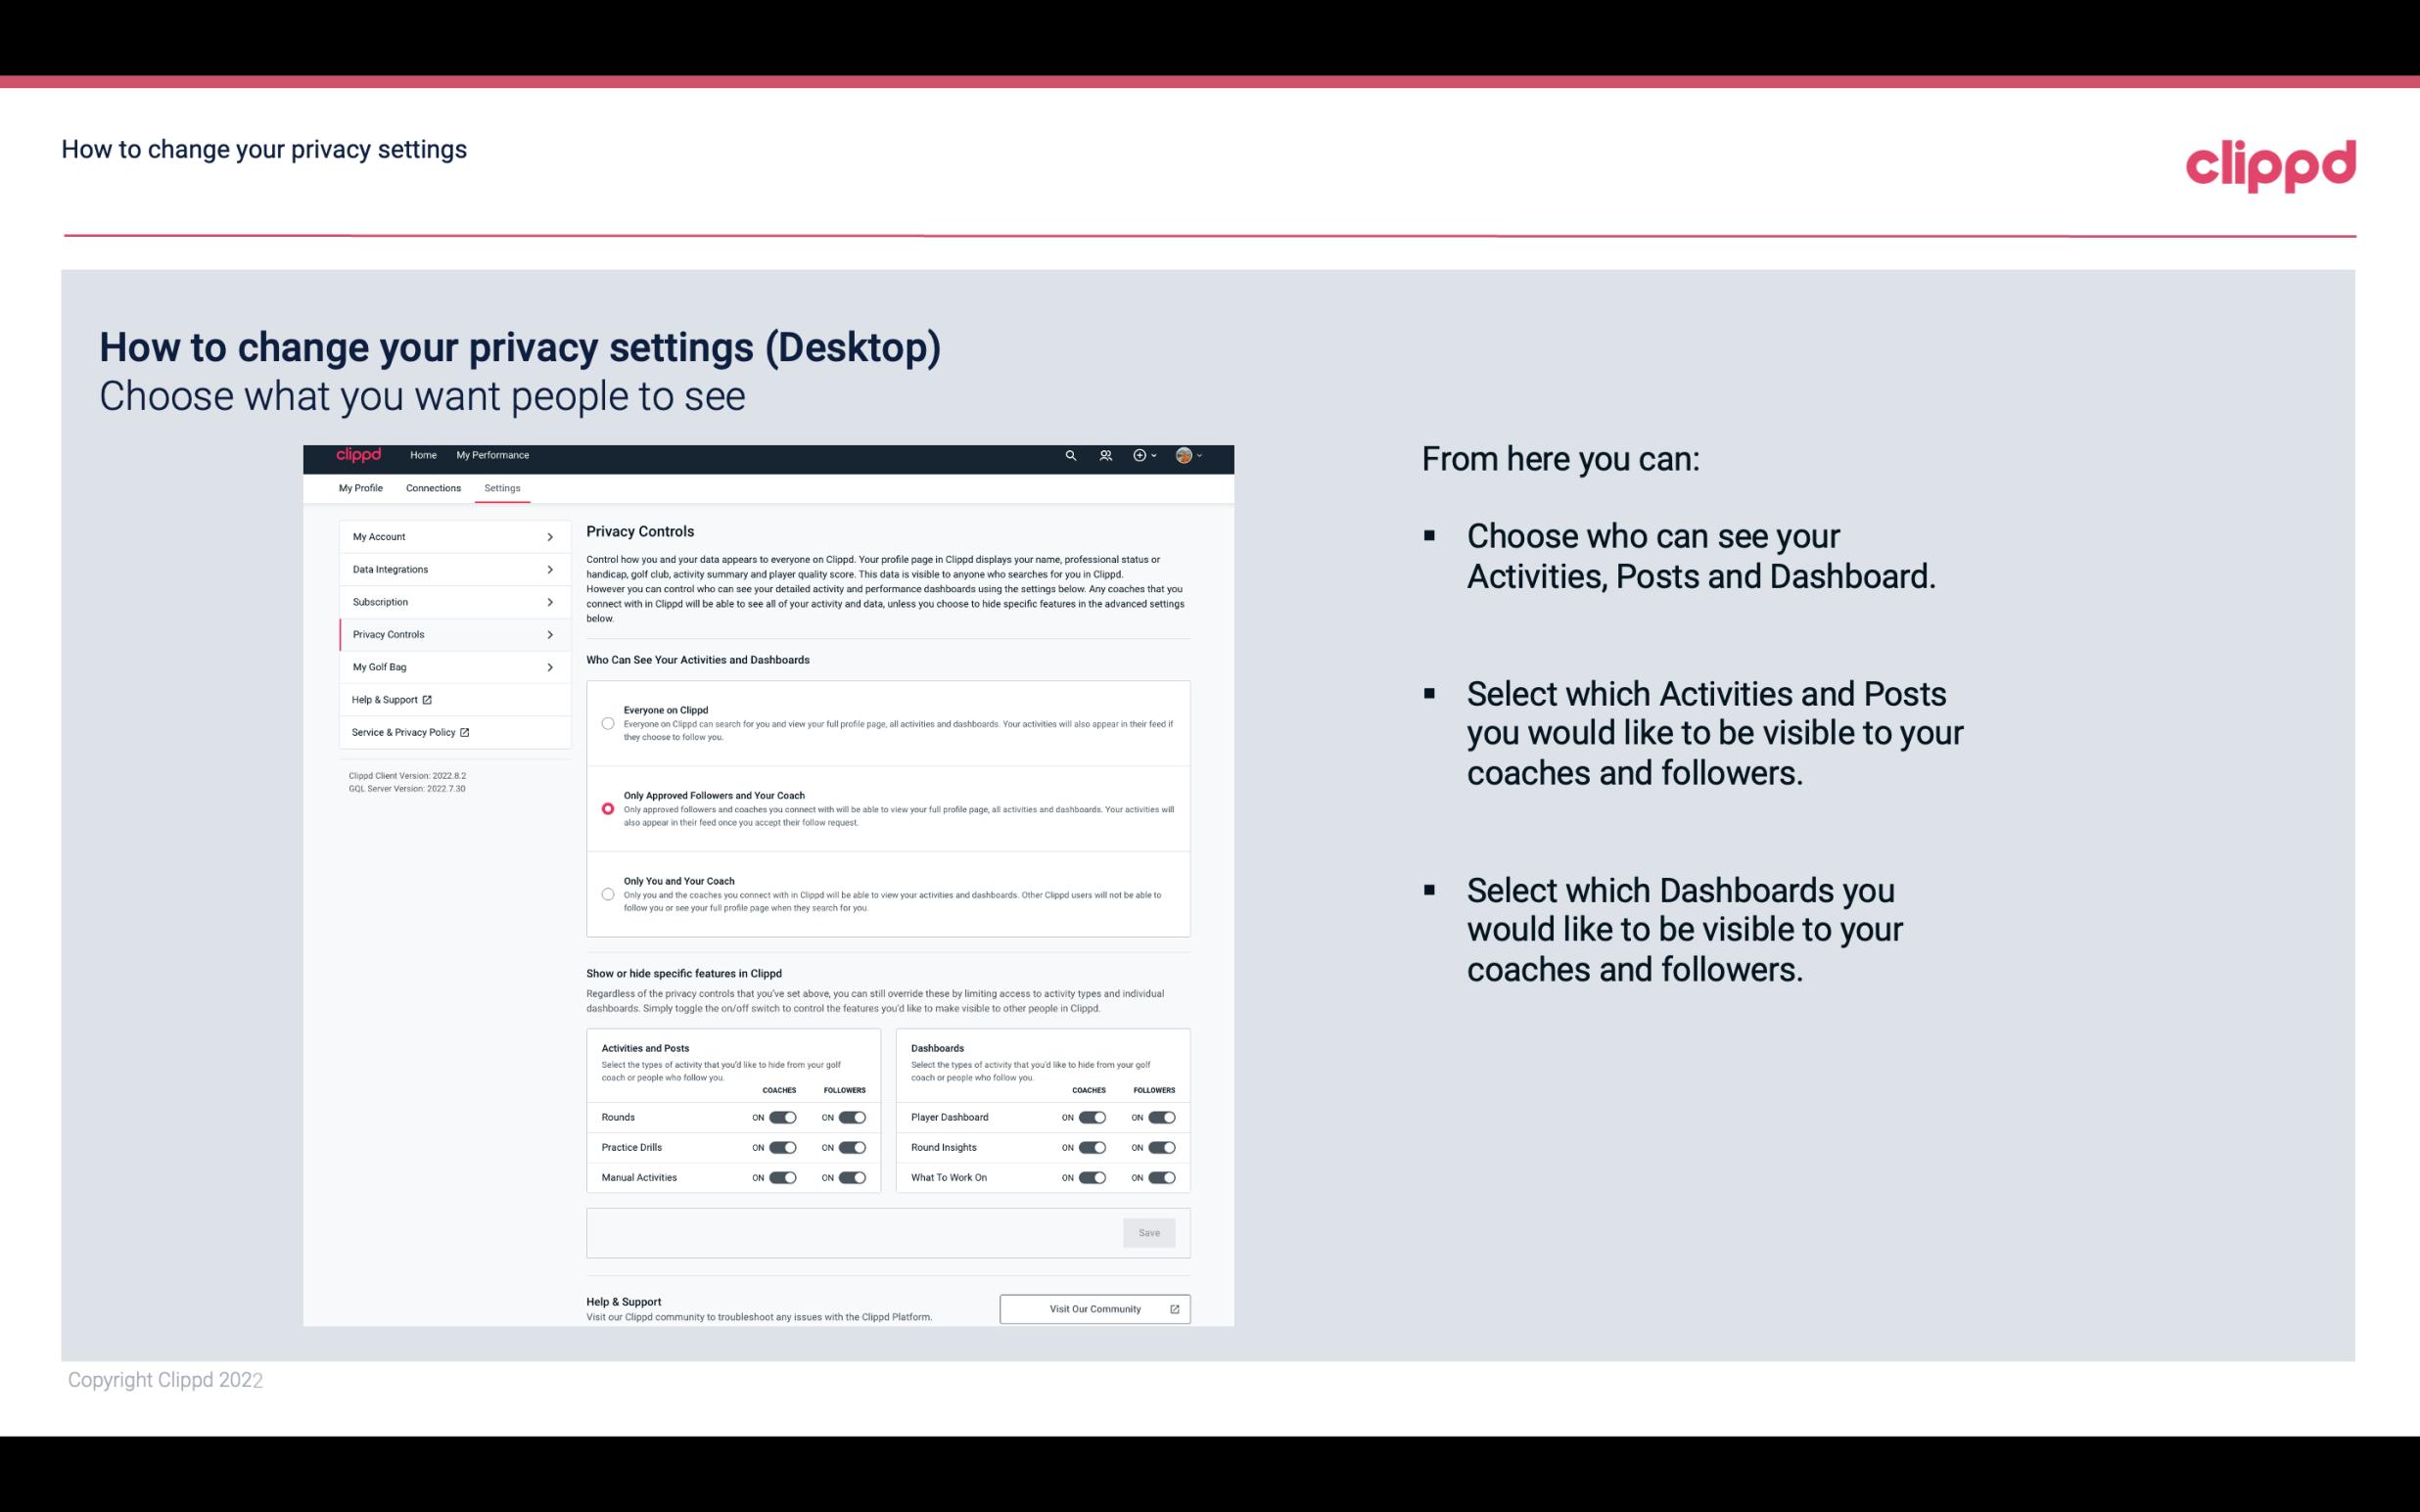The image size is (2420, 1512).
Task: Select the Settings tab in navigation
Action: click(x=502, y=487)
